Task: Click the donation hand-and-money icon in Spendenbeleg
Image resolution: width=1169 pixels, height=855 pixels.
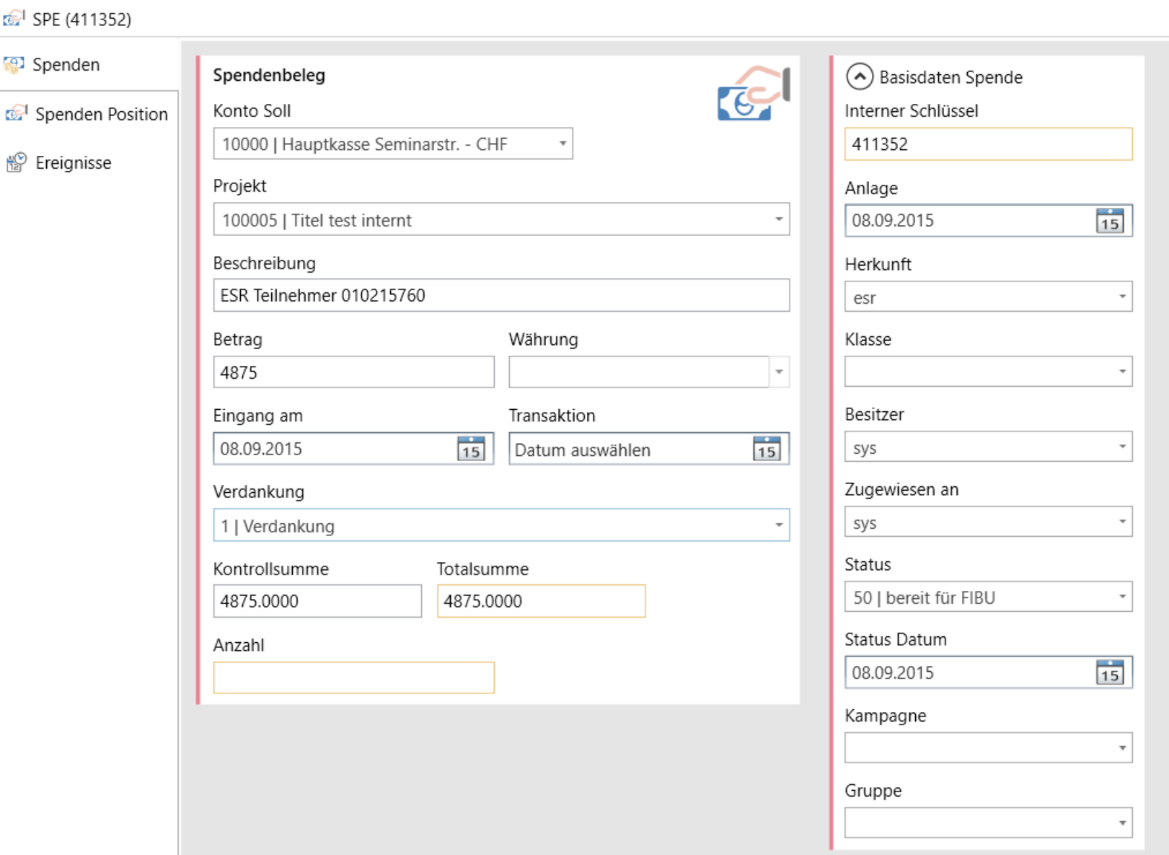Action: [x=754, y=94]
